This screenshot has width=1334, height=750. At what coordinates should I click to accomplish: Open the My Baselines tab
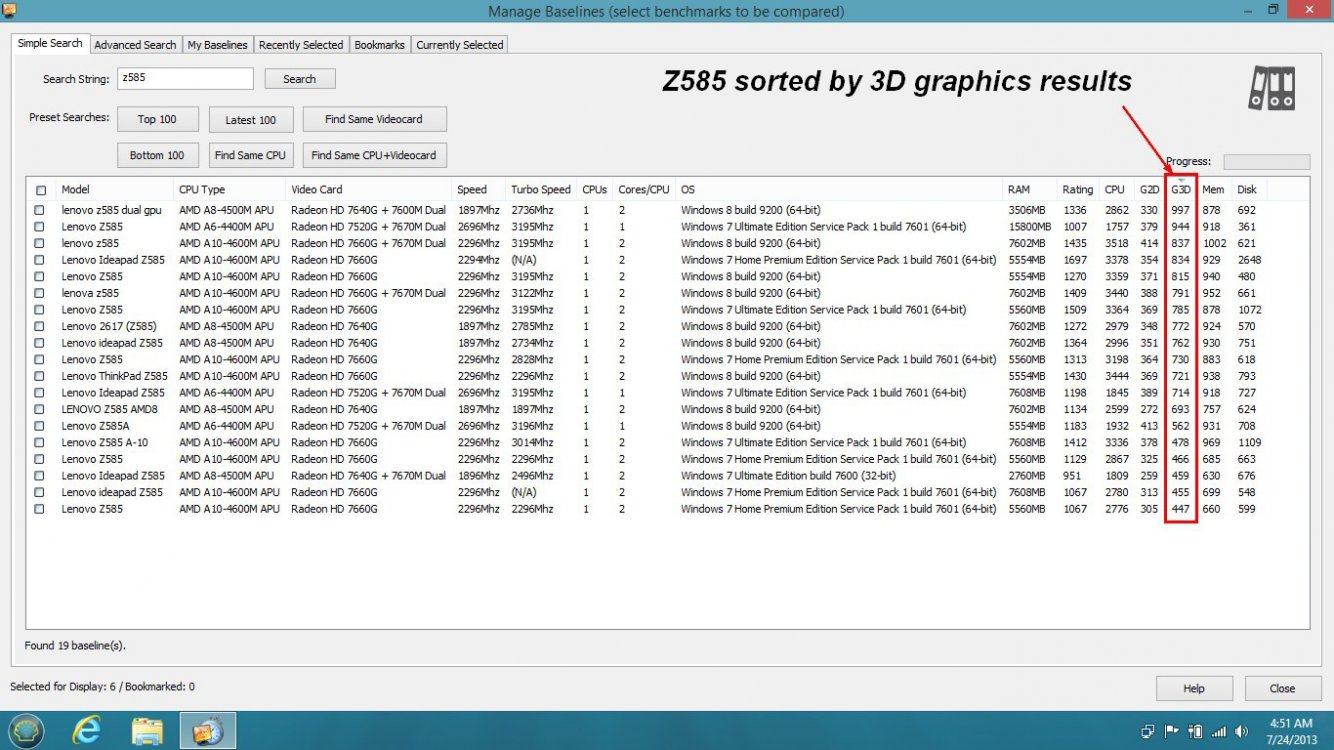click(217, 45)
